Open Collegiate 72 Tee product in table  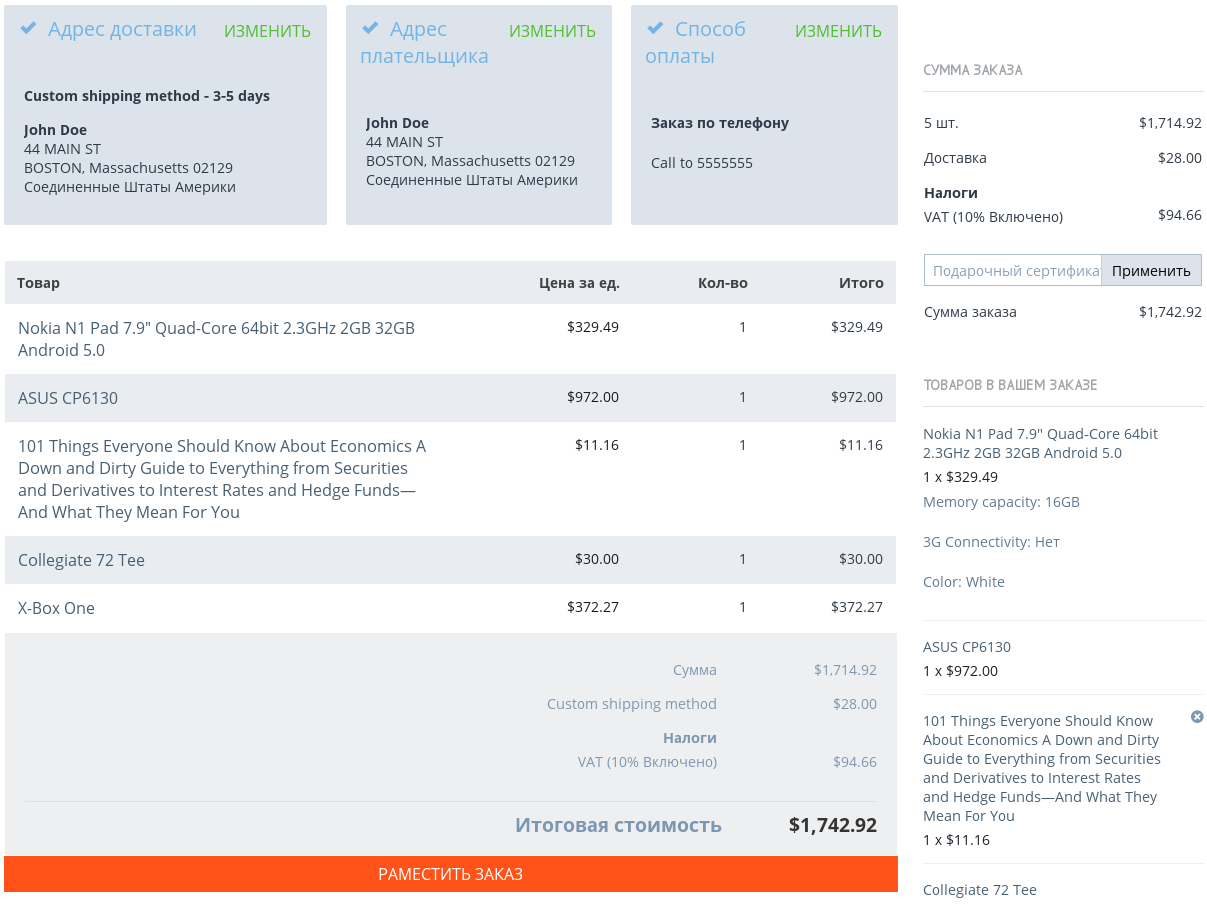pos(81,560)
